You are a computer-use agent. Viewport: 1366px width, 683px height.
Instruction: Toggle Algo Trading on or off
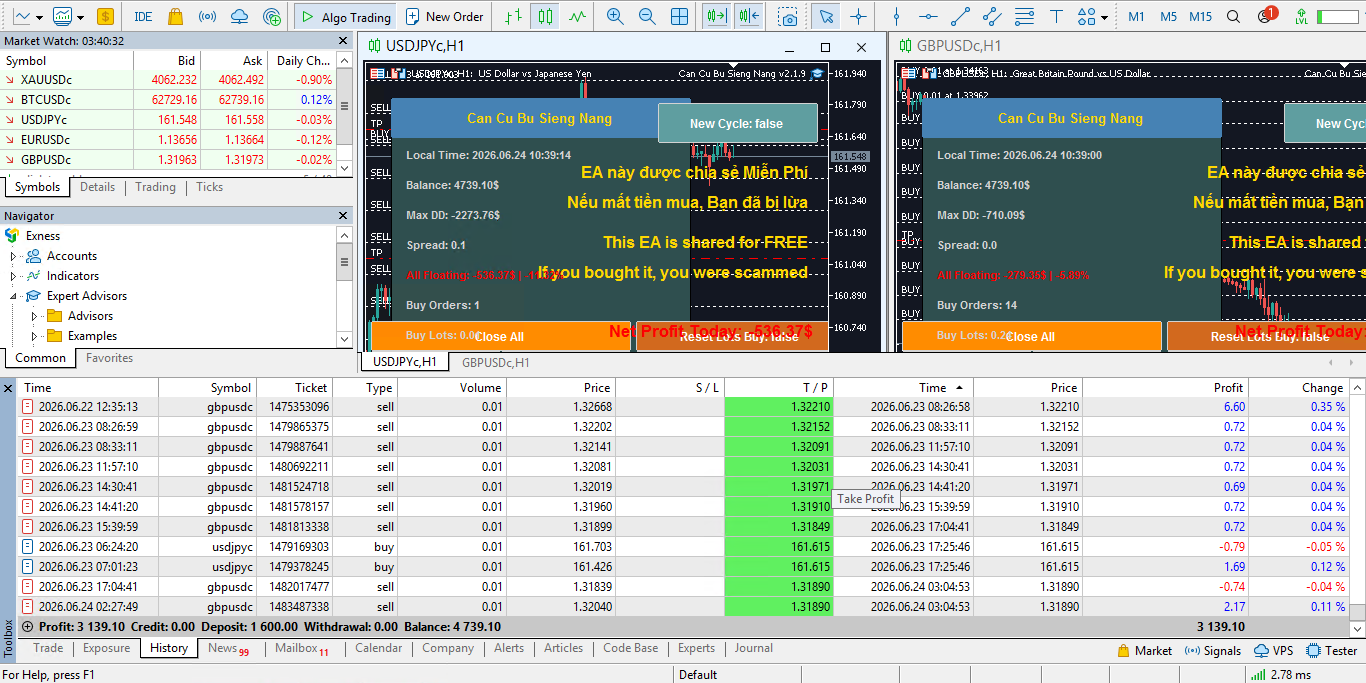click(344, 16)
